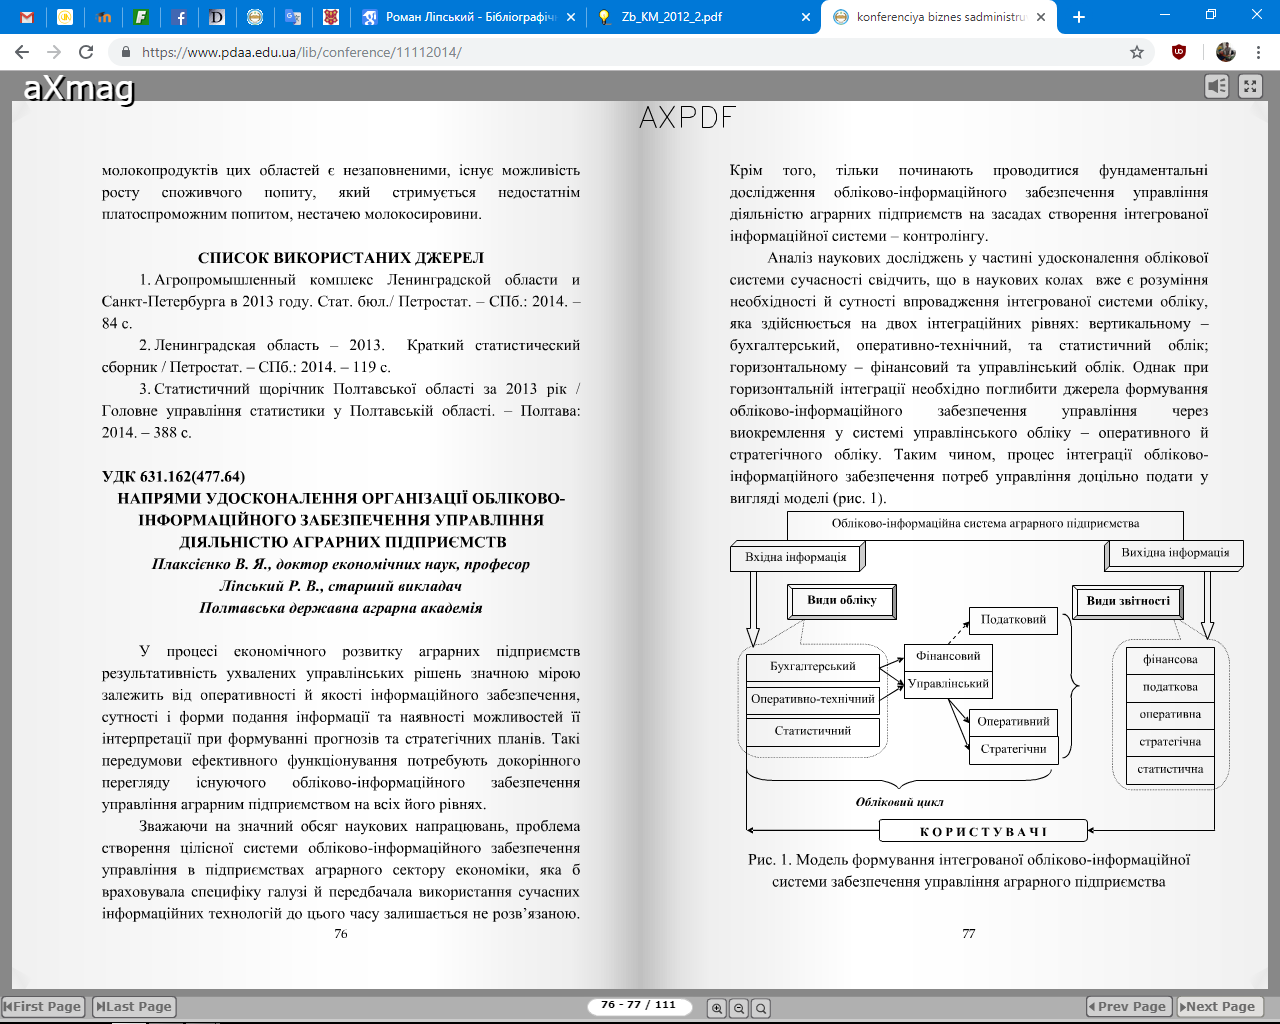Toggle the aXmag sound button
Screen dimensions: 1280x1024
[x=1217, y=86]
